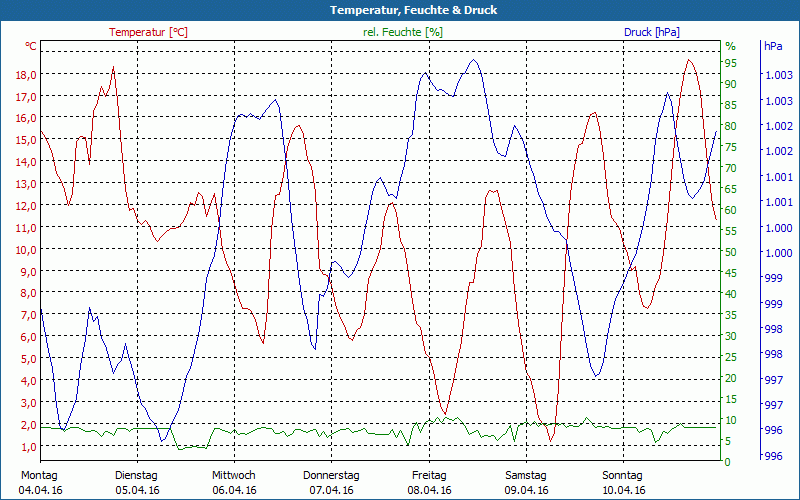
Task: Click the '17,0' temperature axis value
Action: click(x=26, y=96)
